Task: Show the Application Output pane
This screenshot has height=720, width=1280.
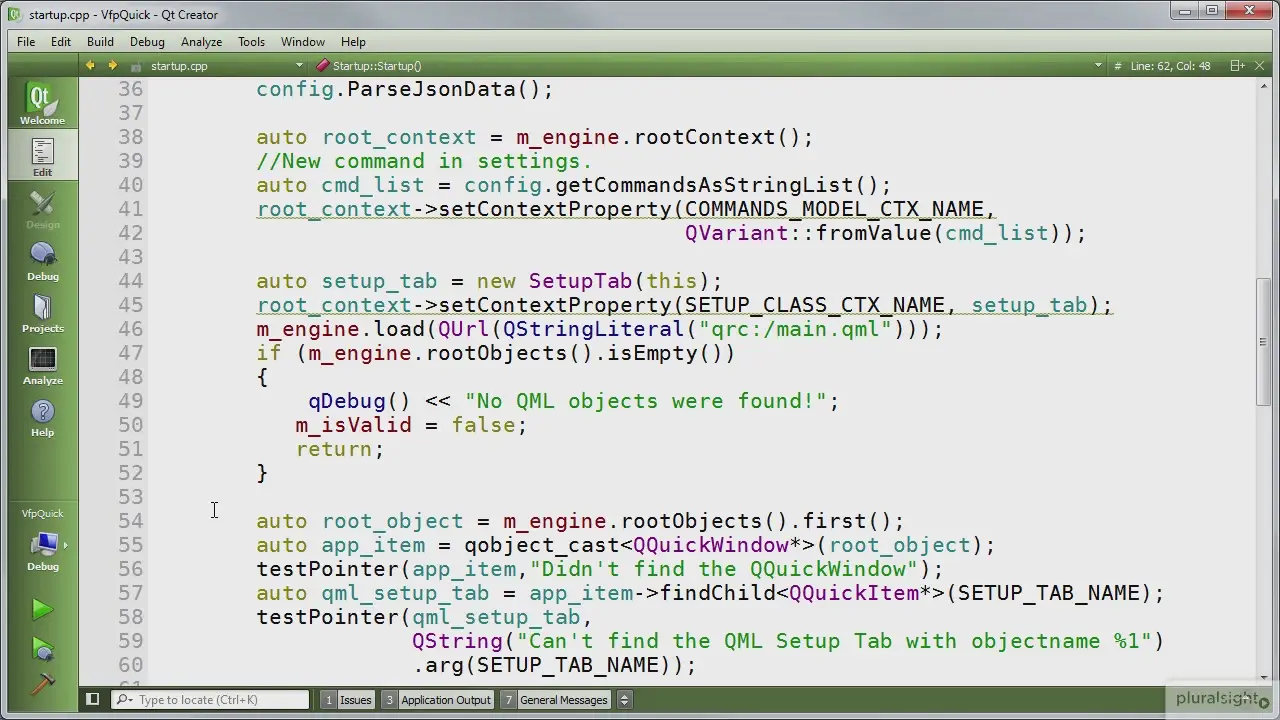Action: [437, 699]
